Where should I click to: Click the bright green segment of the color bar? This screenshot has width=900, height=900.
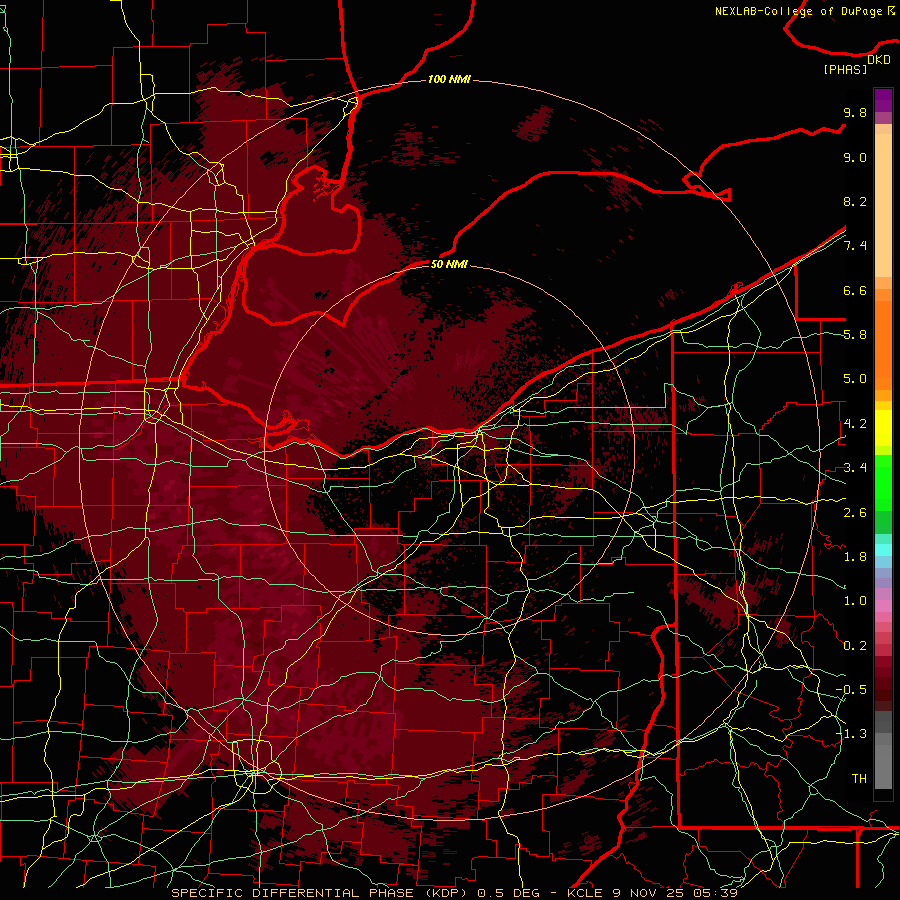pyautogui.click(x=883, y=481)
